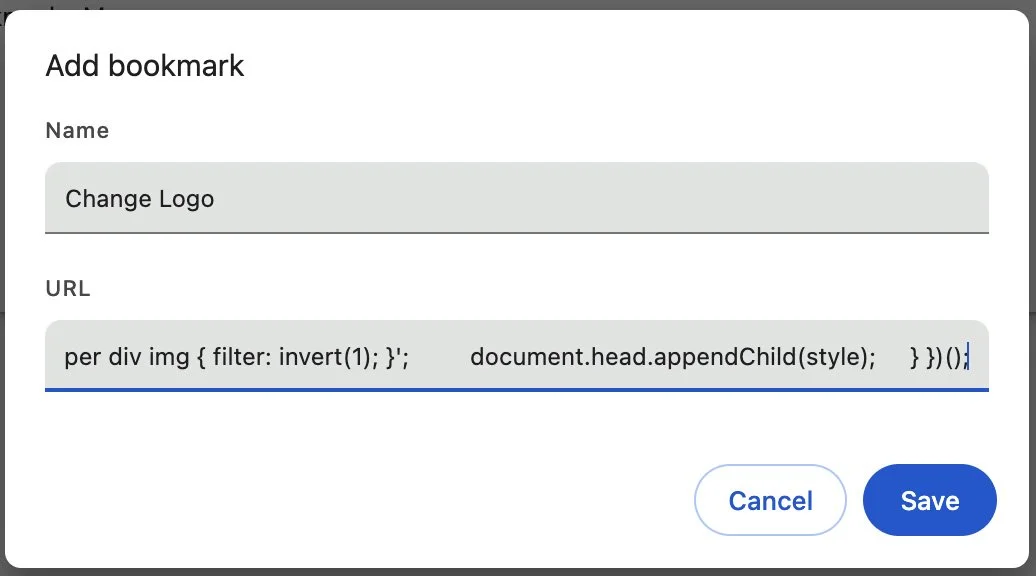1036x576 pixels.
Task: Click blank gap before document.head in URL
Action: tap(439, 357)
